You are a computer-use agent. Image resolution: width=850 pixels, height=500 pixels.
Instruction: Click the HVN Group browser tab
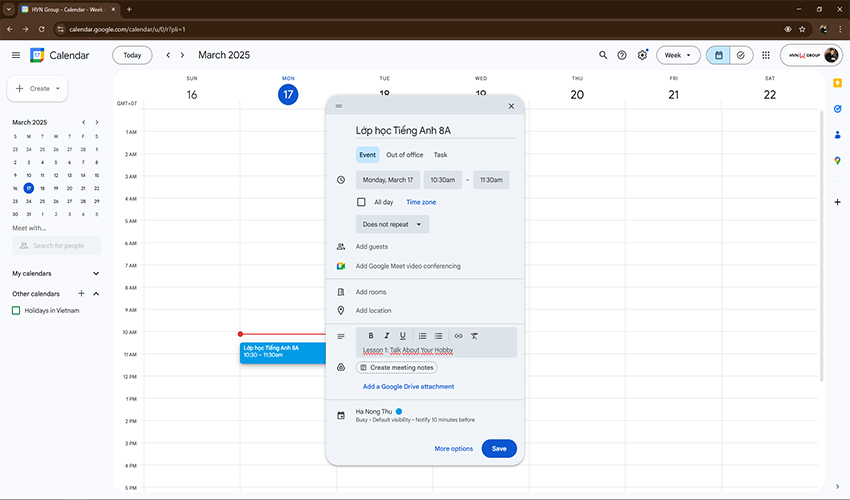68,9
